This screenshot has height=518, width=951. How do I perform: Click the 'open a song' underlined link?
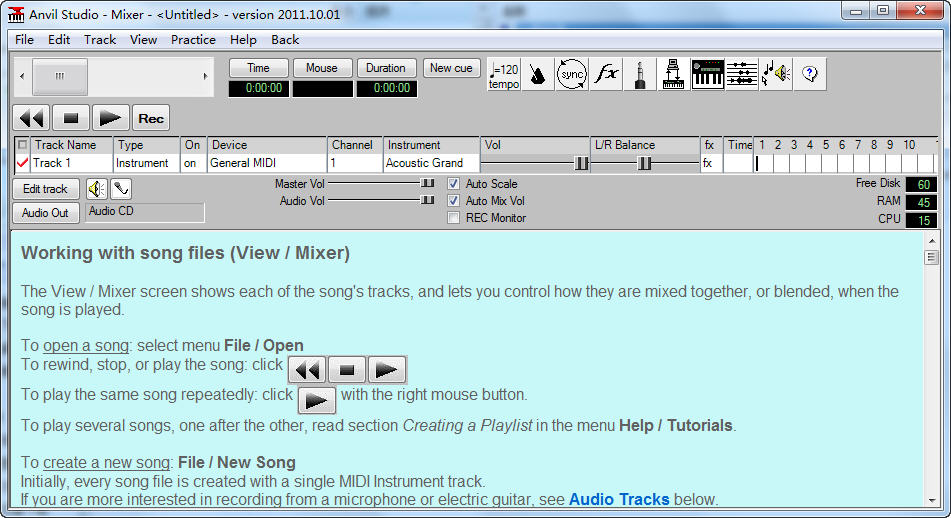coord(86,346)
